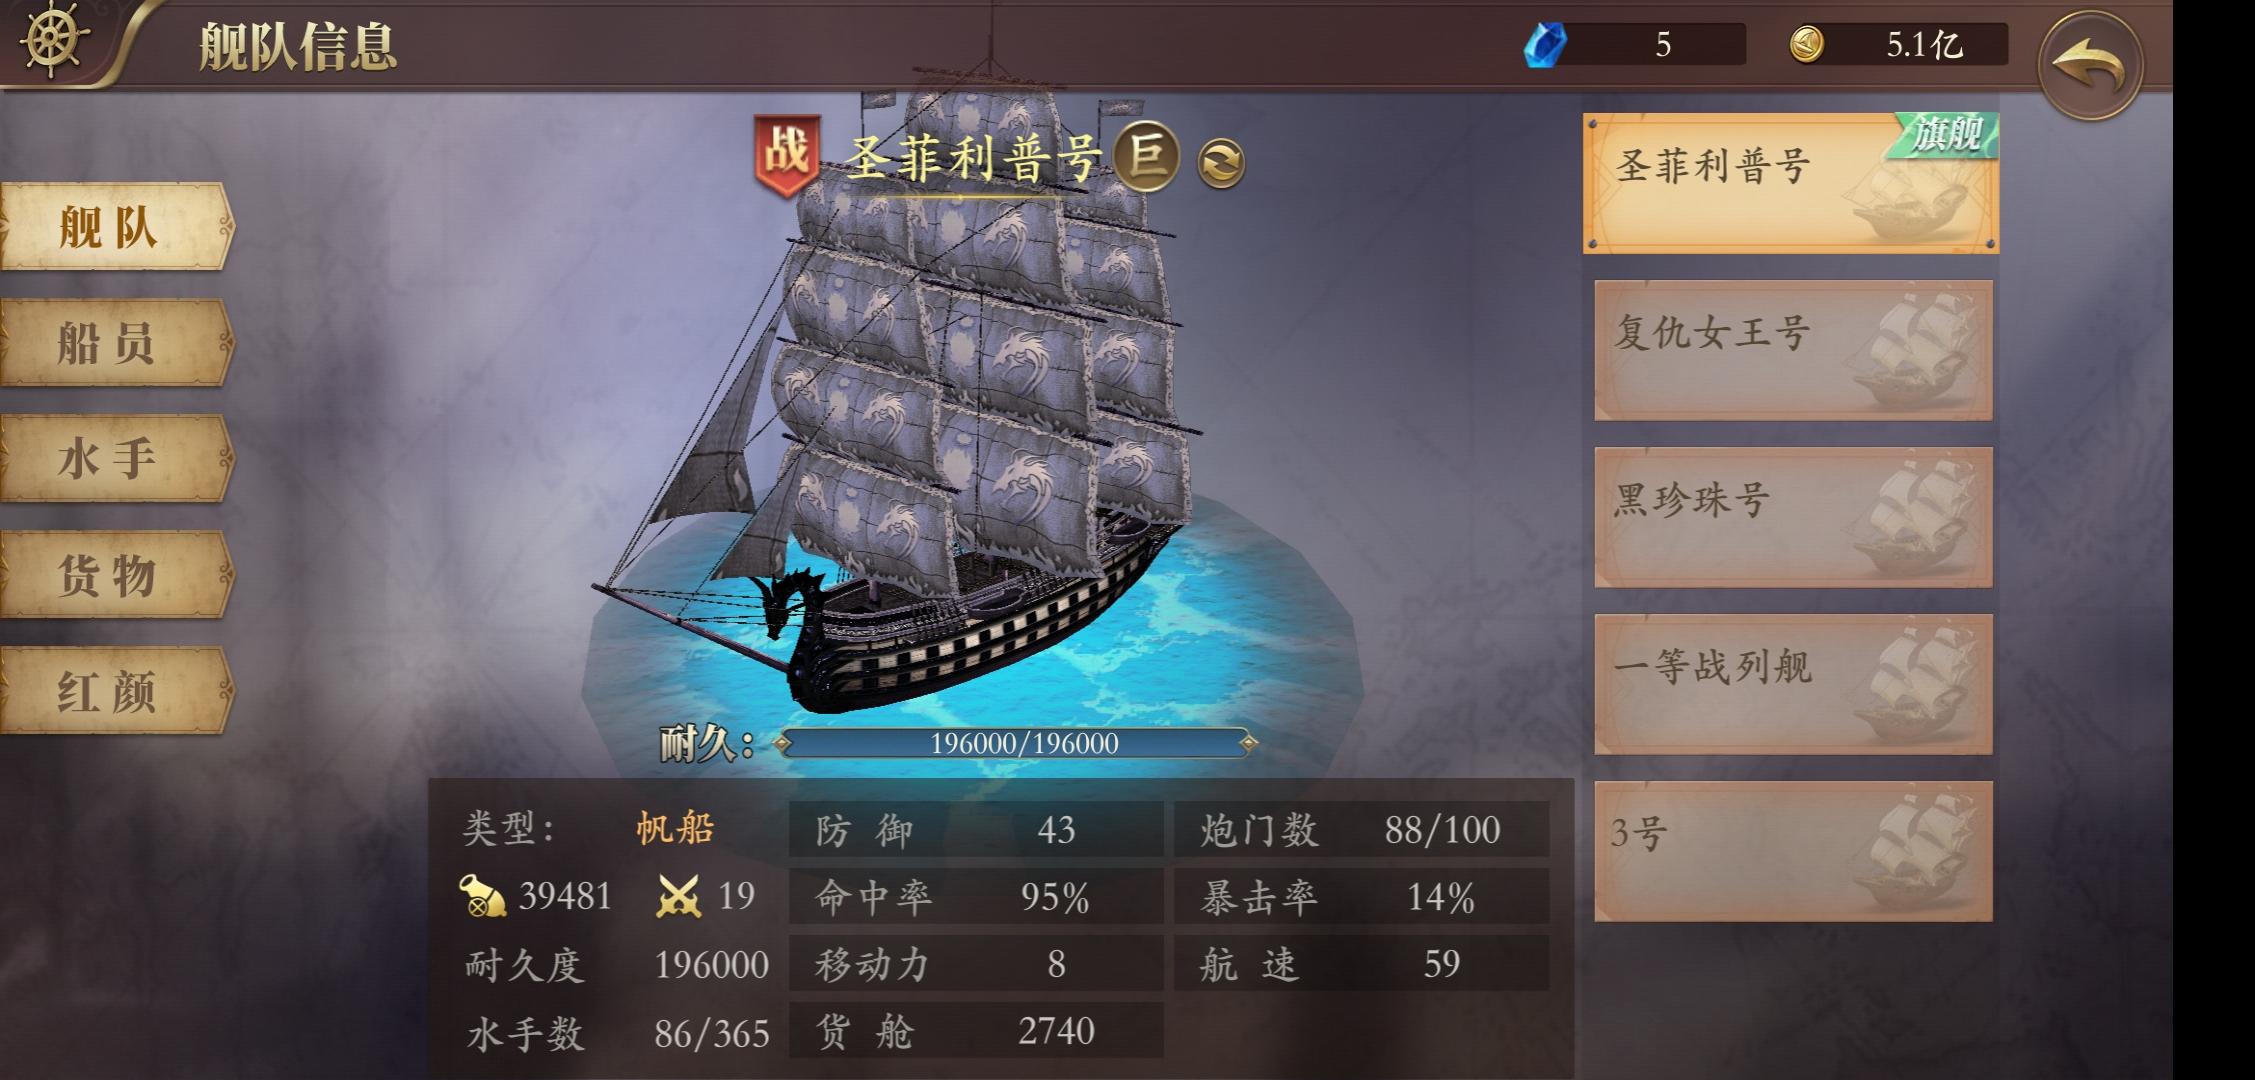This screenshot has height=1080, width=2255.
Task: Click the blue gem currency icon
Action: click(1545, 45)
